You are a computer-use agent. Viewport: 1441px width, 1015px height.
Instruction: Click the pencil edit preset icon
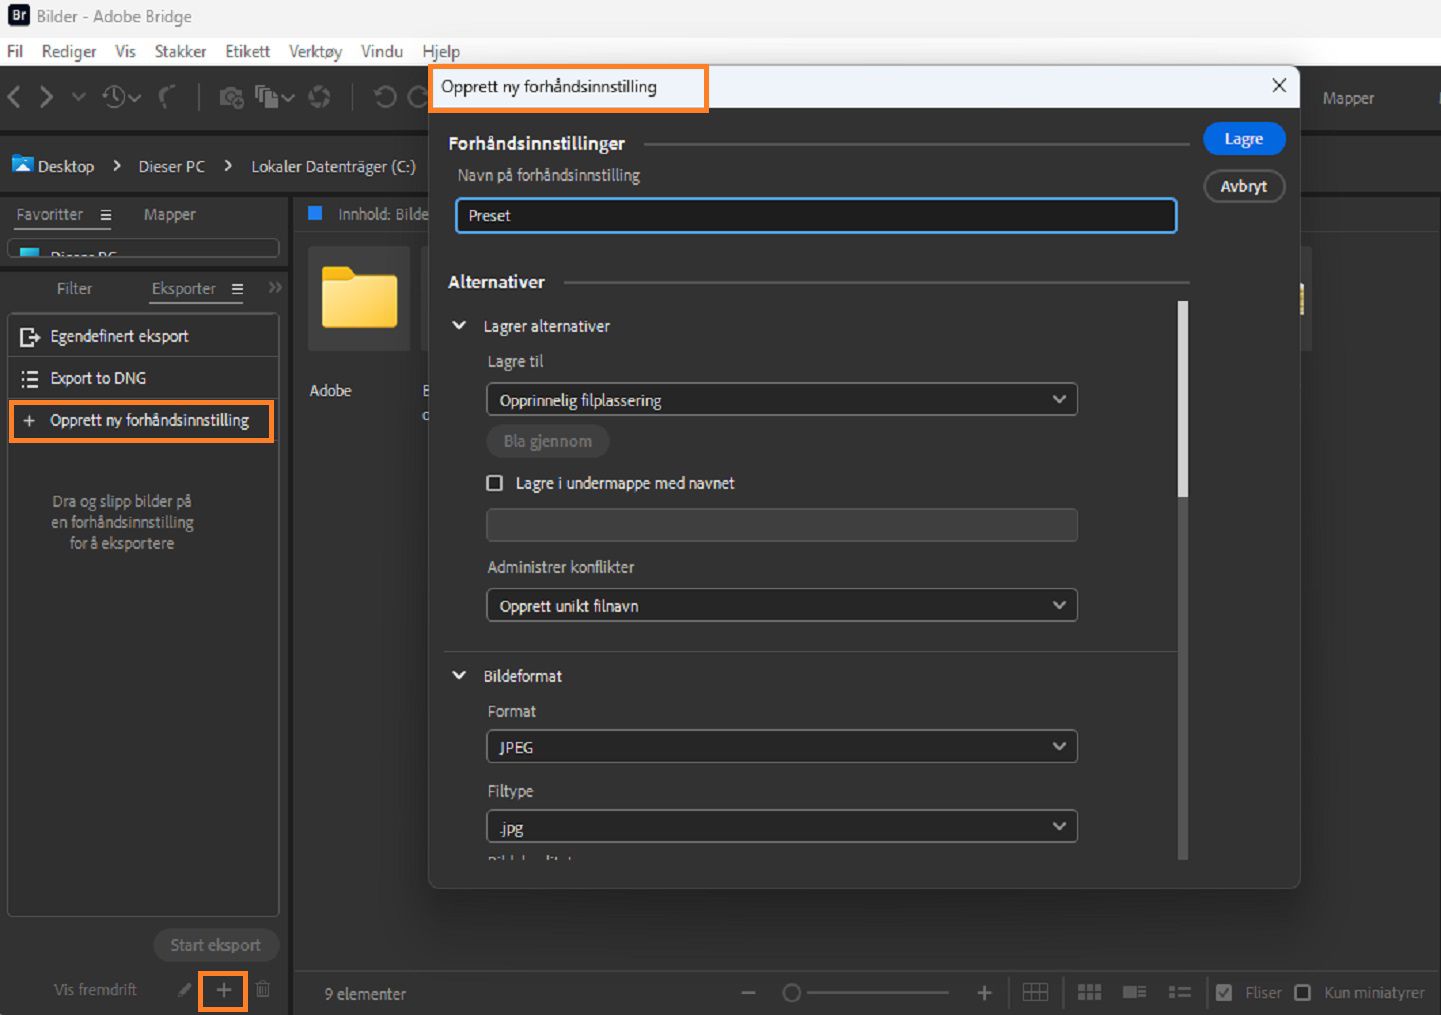click(184, 990)
